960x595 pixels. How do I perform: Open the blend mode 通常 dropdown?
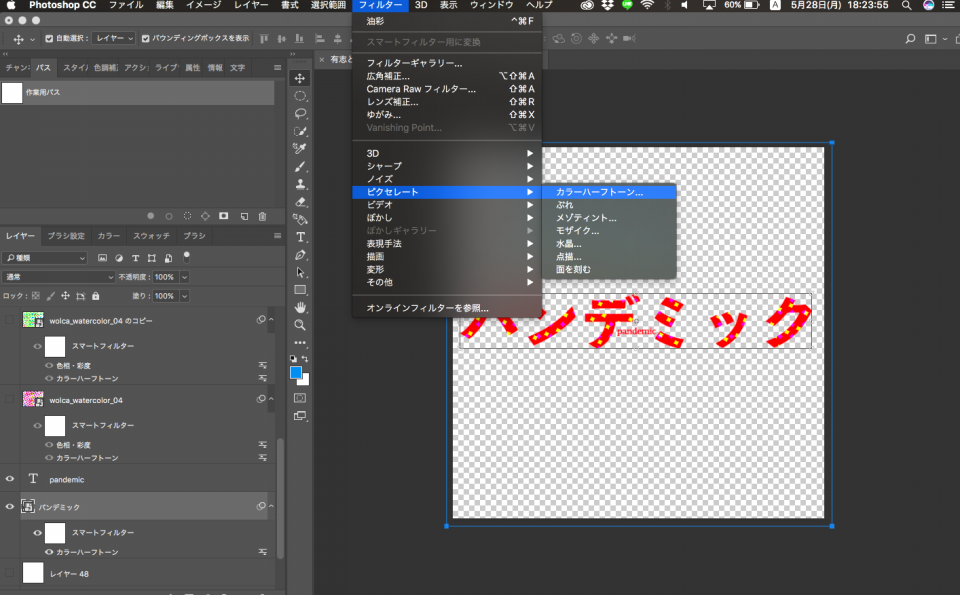coord(60,277)
